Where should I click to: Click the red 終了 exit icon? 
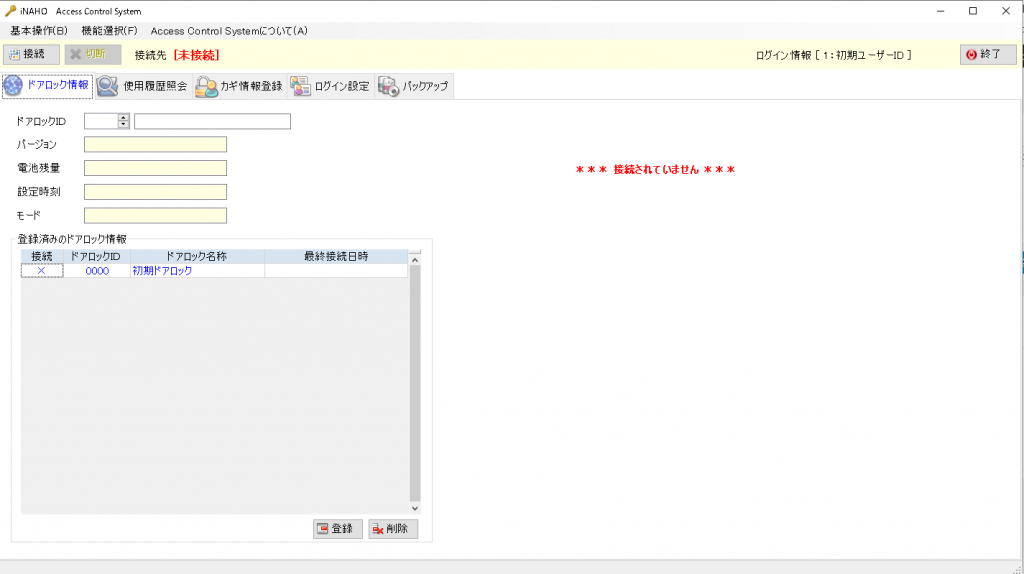[x=970, y=54]
